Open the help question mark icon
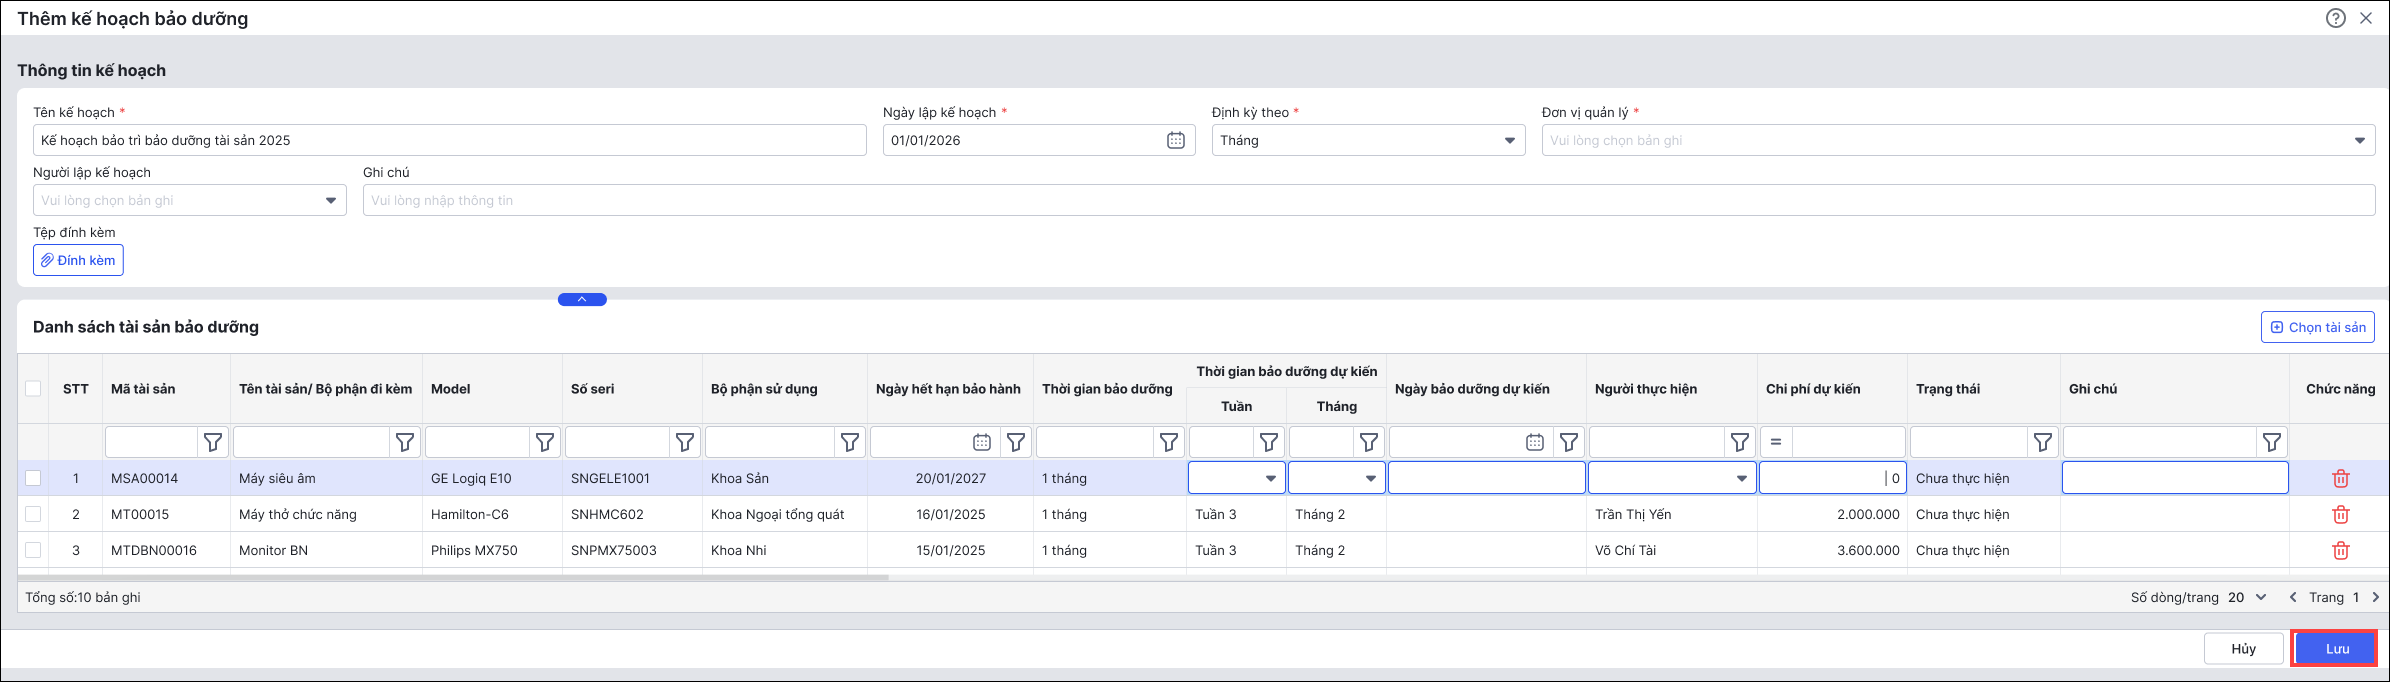2390x682 pixels. [x=2336, y=18]
